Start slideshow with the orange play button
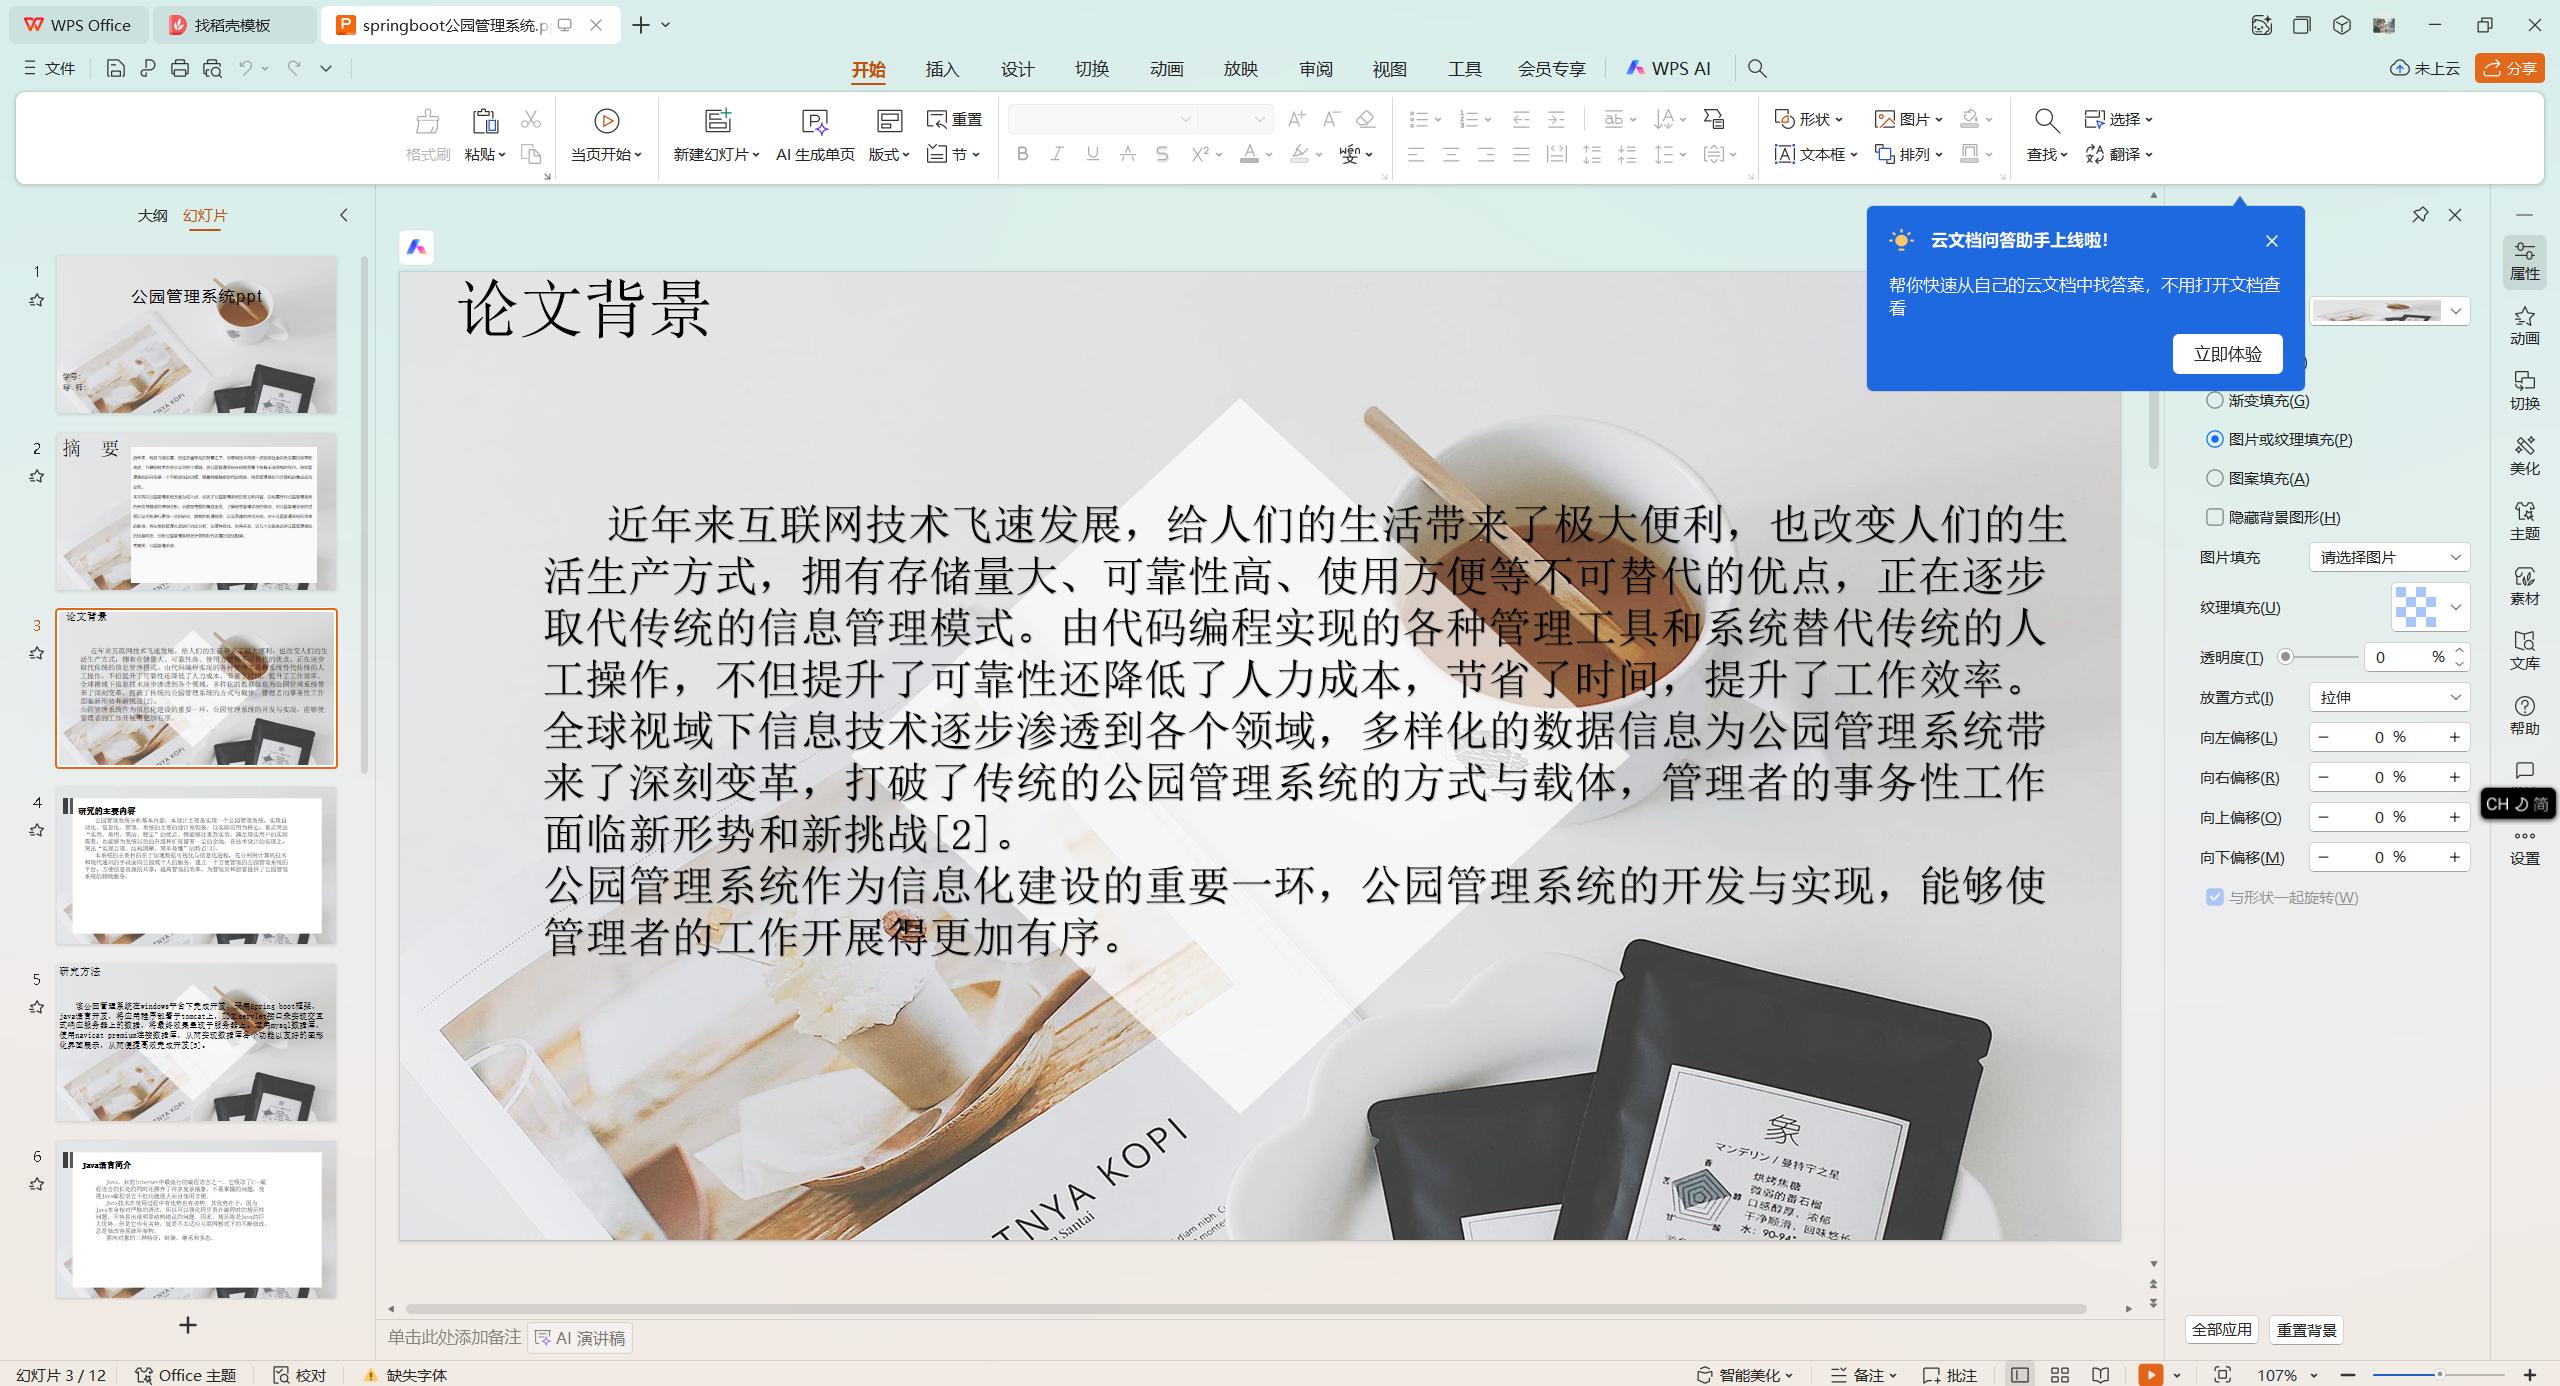The height and width of the screenshot is (1386, 2560). pyautogui.click(x=2151, y=1374)
